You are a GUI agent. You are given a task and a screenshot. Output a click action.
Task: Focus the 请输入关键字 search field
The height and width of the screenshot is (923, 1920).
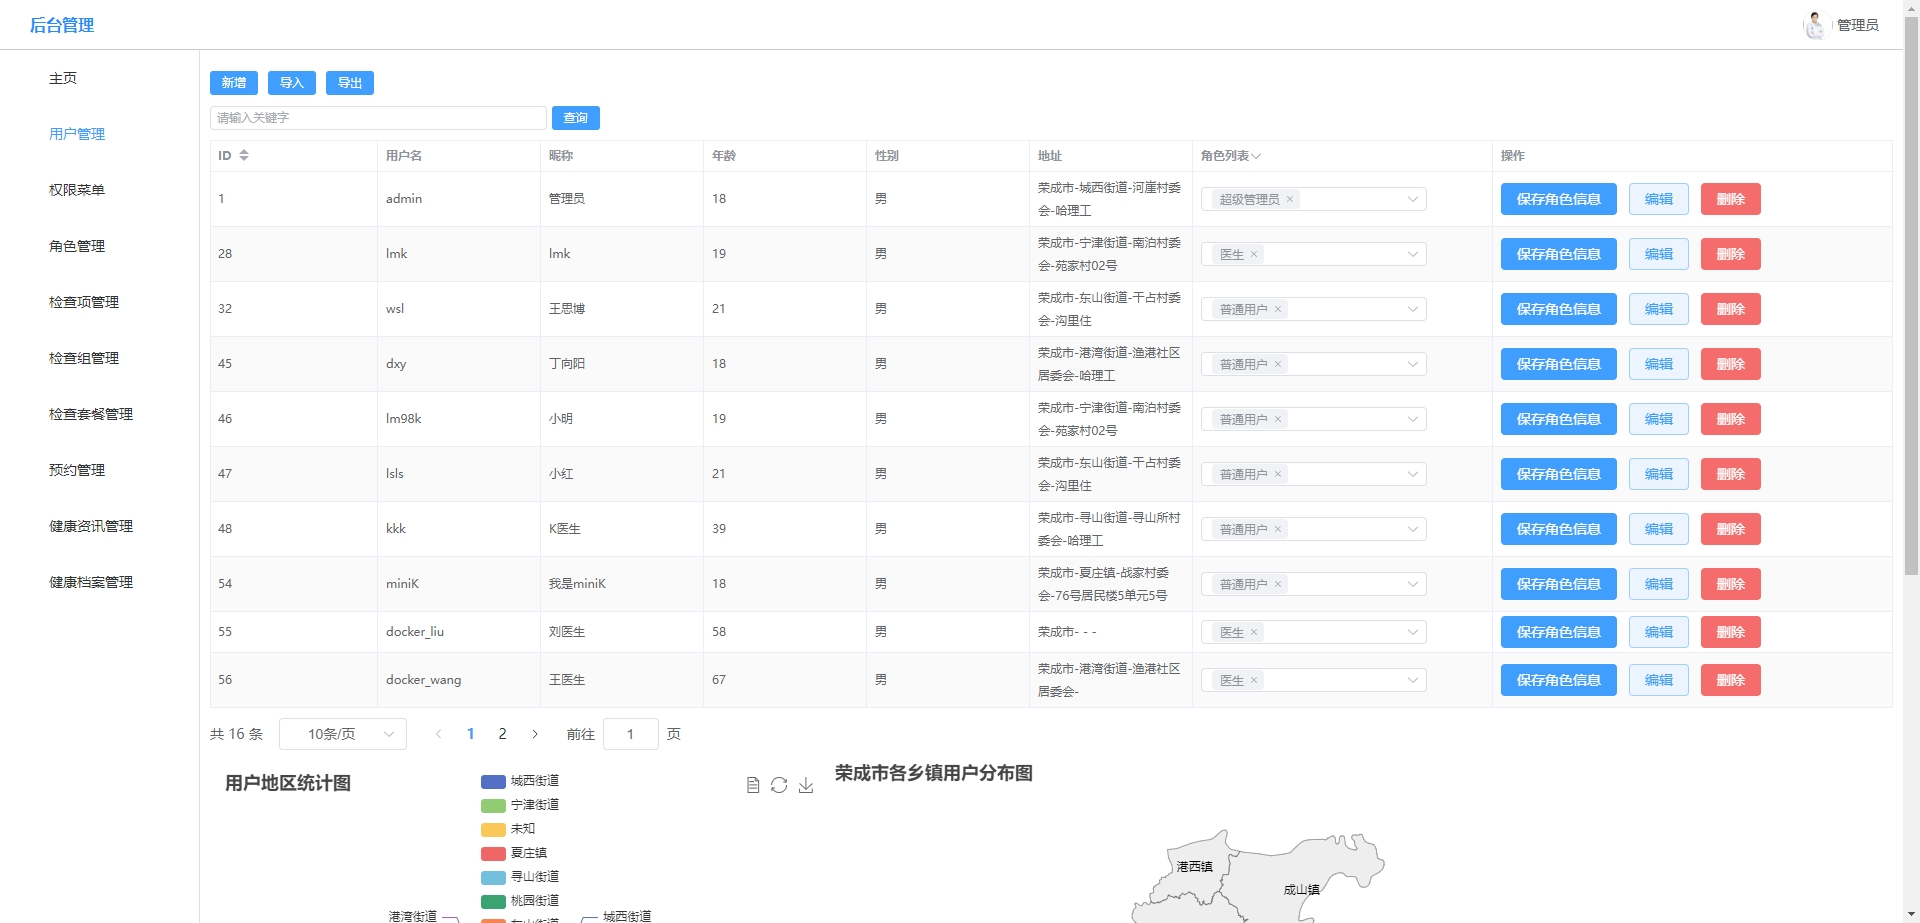point(378,118)
